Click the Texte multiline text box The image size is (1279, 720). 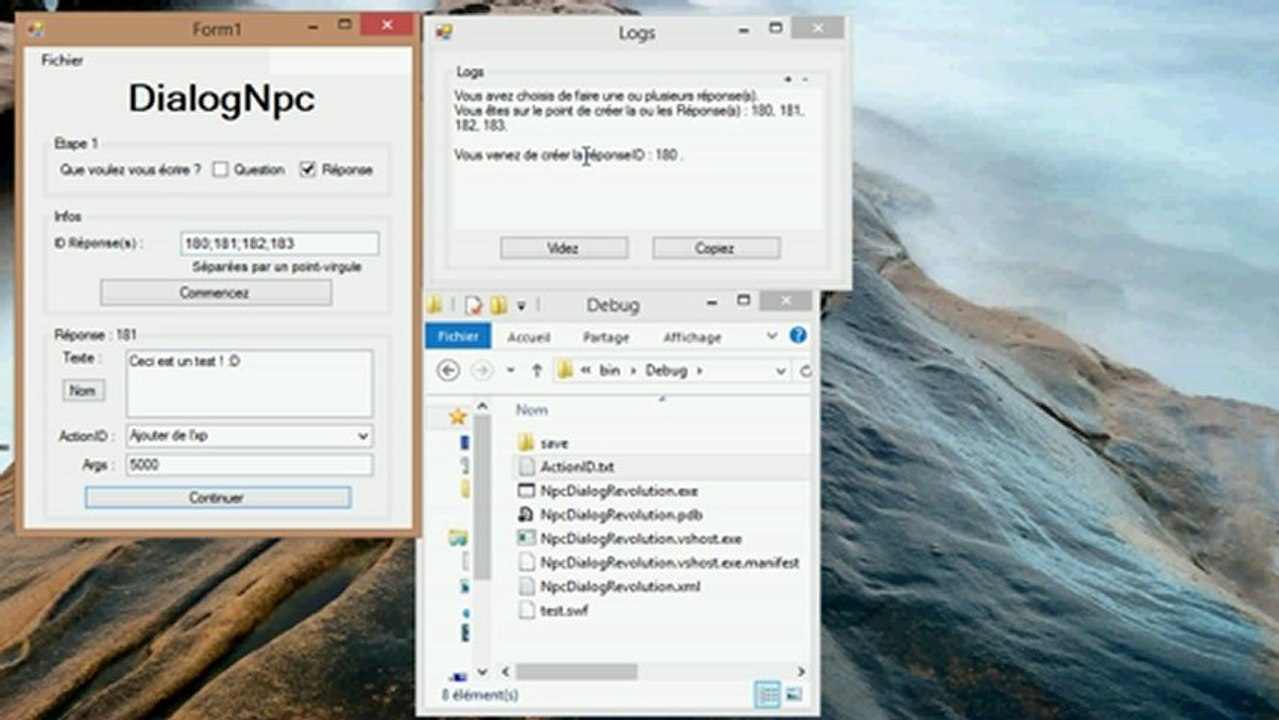pos(250,383)
